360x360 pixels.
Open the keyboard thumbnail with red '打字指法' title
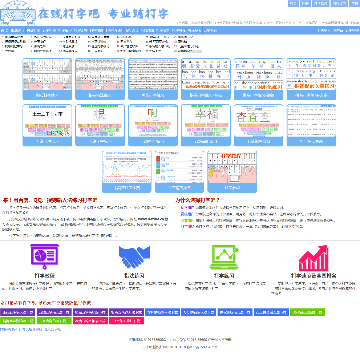(232, 167)
